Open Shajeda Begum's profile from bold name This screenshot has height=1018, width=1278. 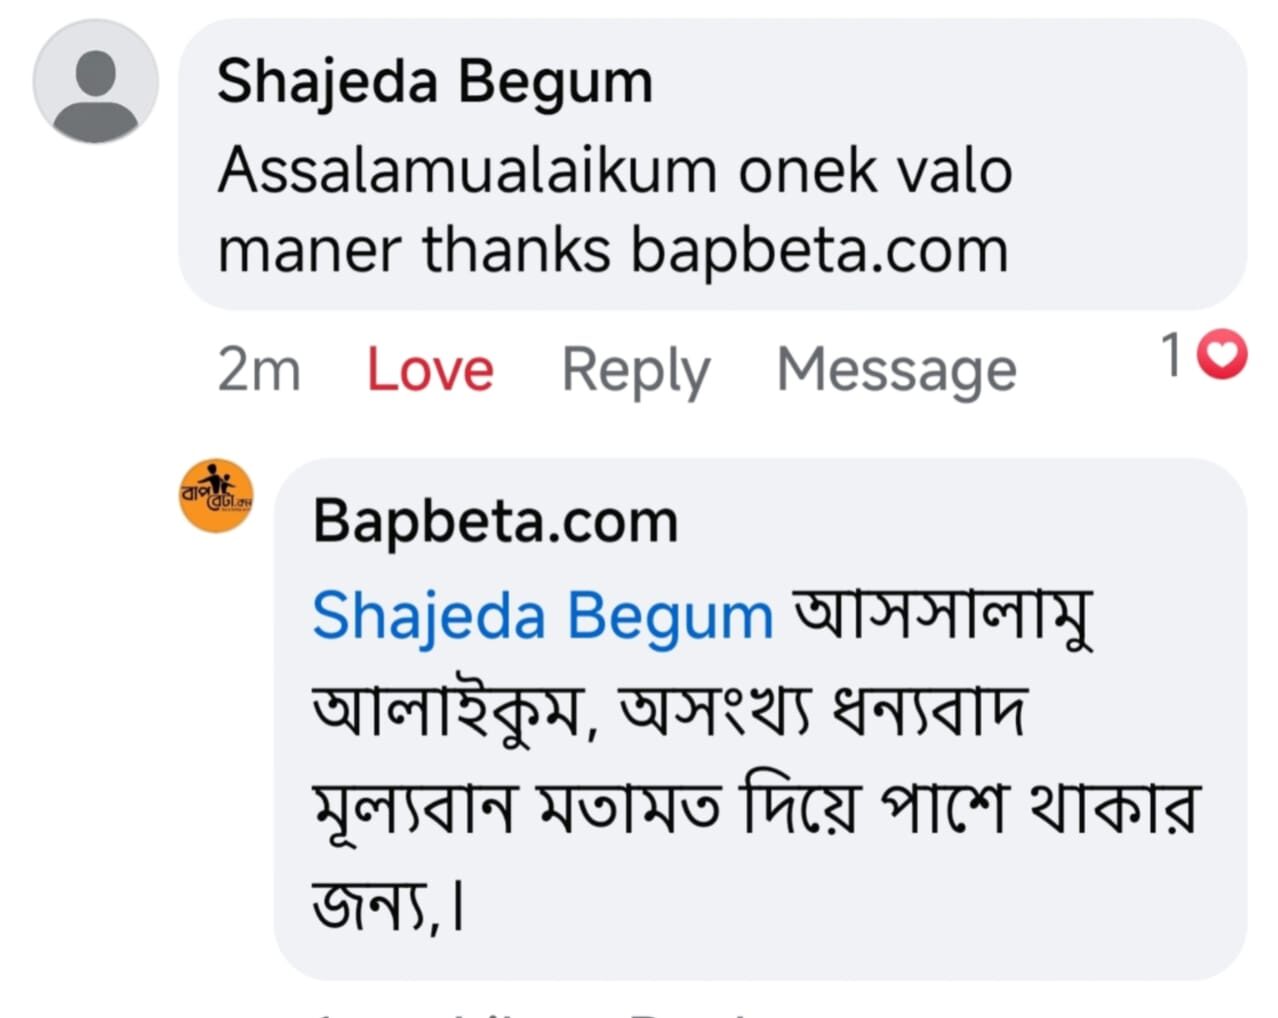434,81
